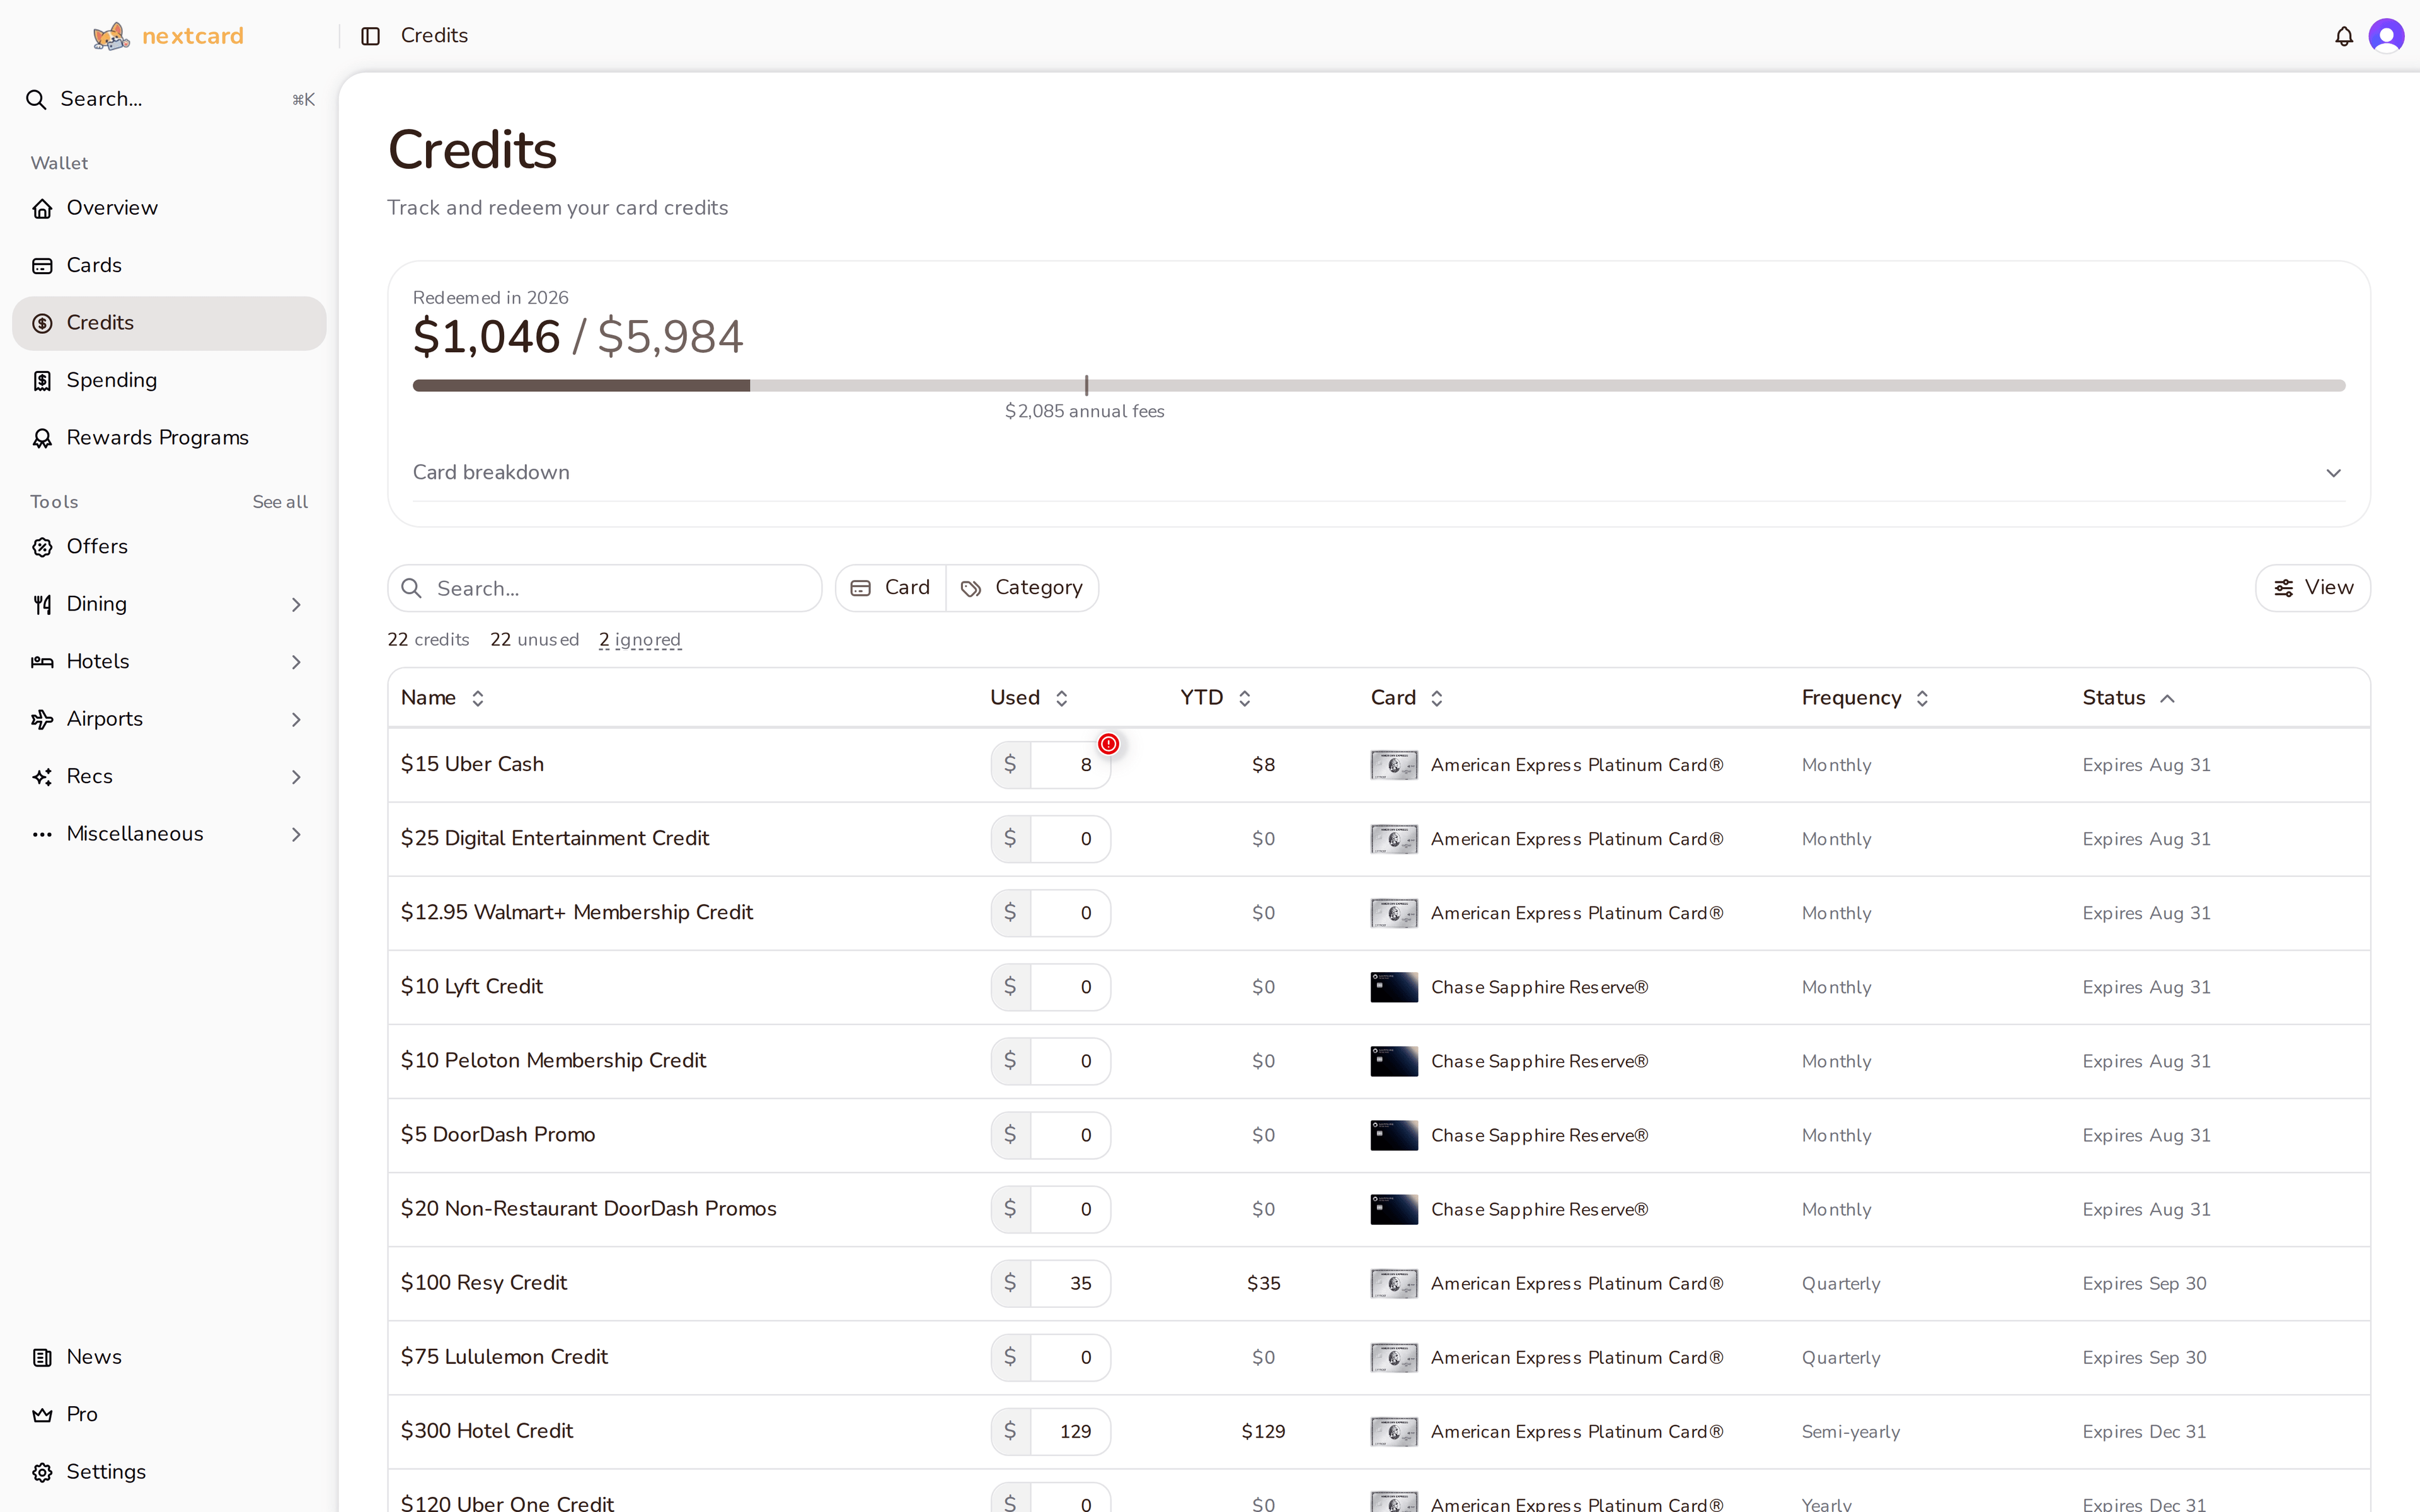Click the Airports plane icon
The image size is (2420, 1512).
click(42, 720)
